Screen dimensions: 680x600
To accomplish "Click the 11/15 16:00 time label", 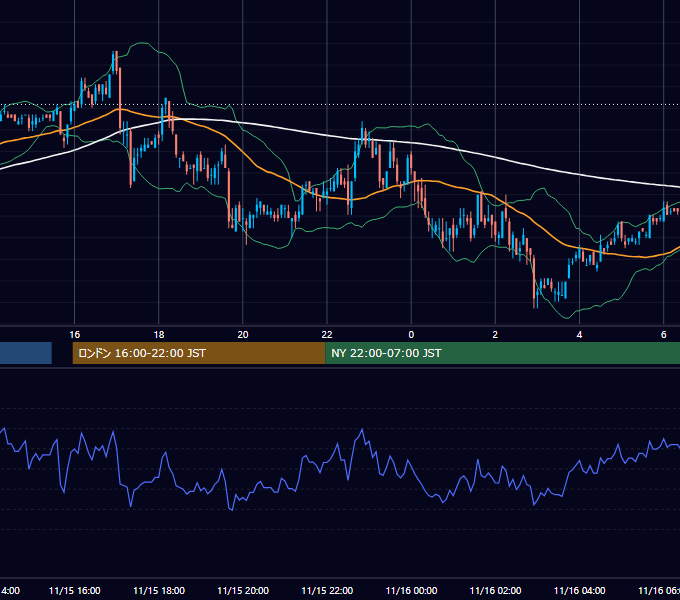I will coord(75,590).
